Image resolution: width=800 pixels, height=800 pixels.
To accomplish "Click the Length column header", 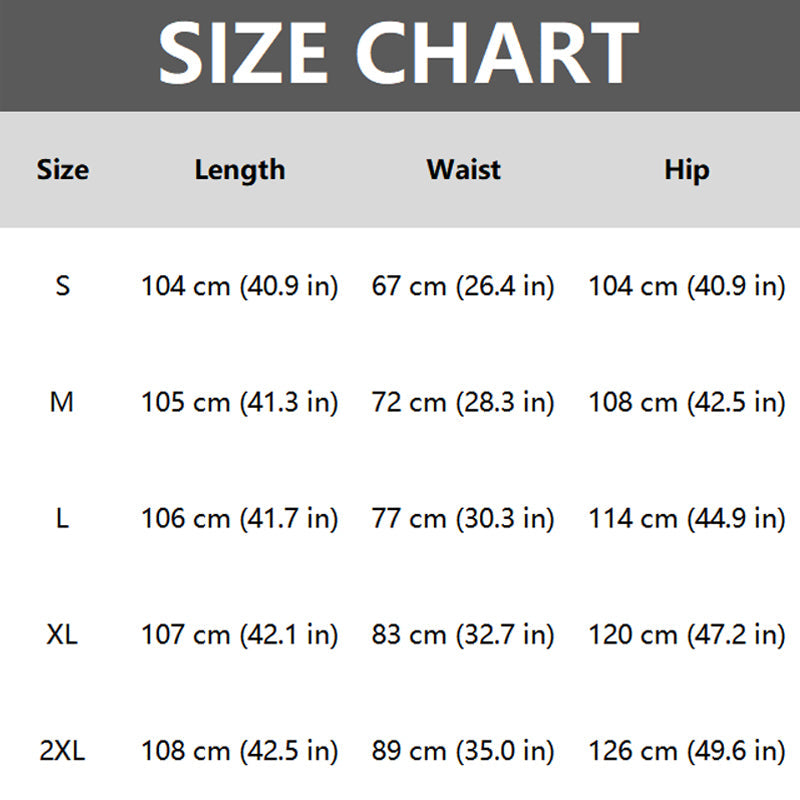I will pos(240,170).
